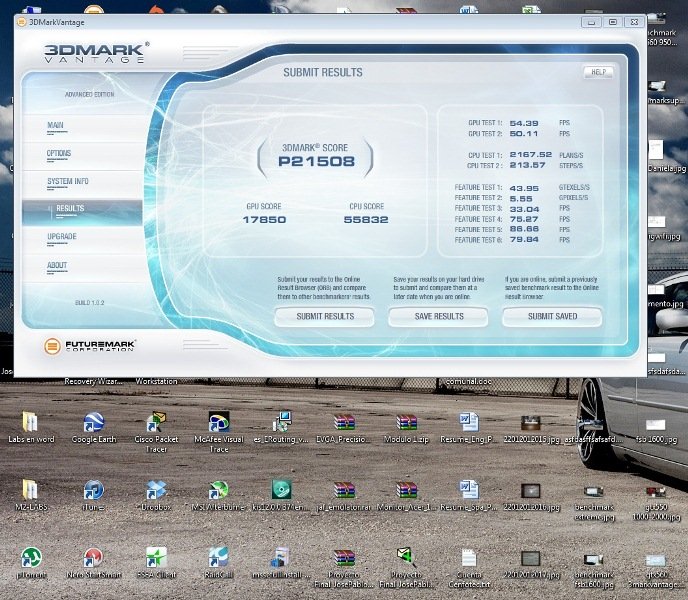Click the GPU score value 17850

(265, 219)
